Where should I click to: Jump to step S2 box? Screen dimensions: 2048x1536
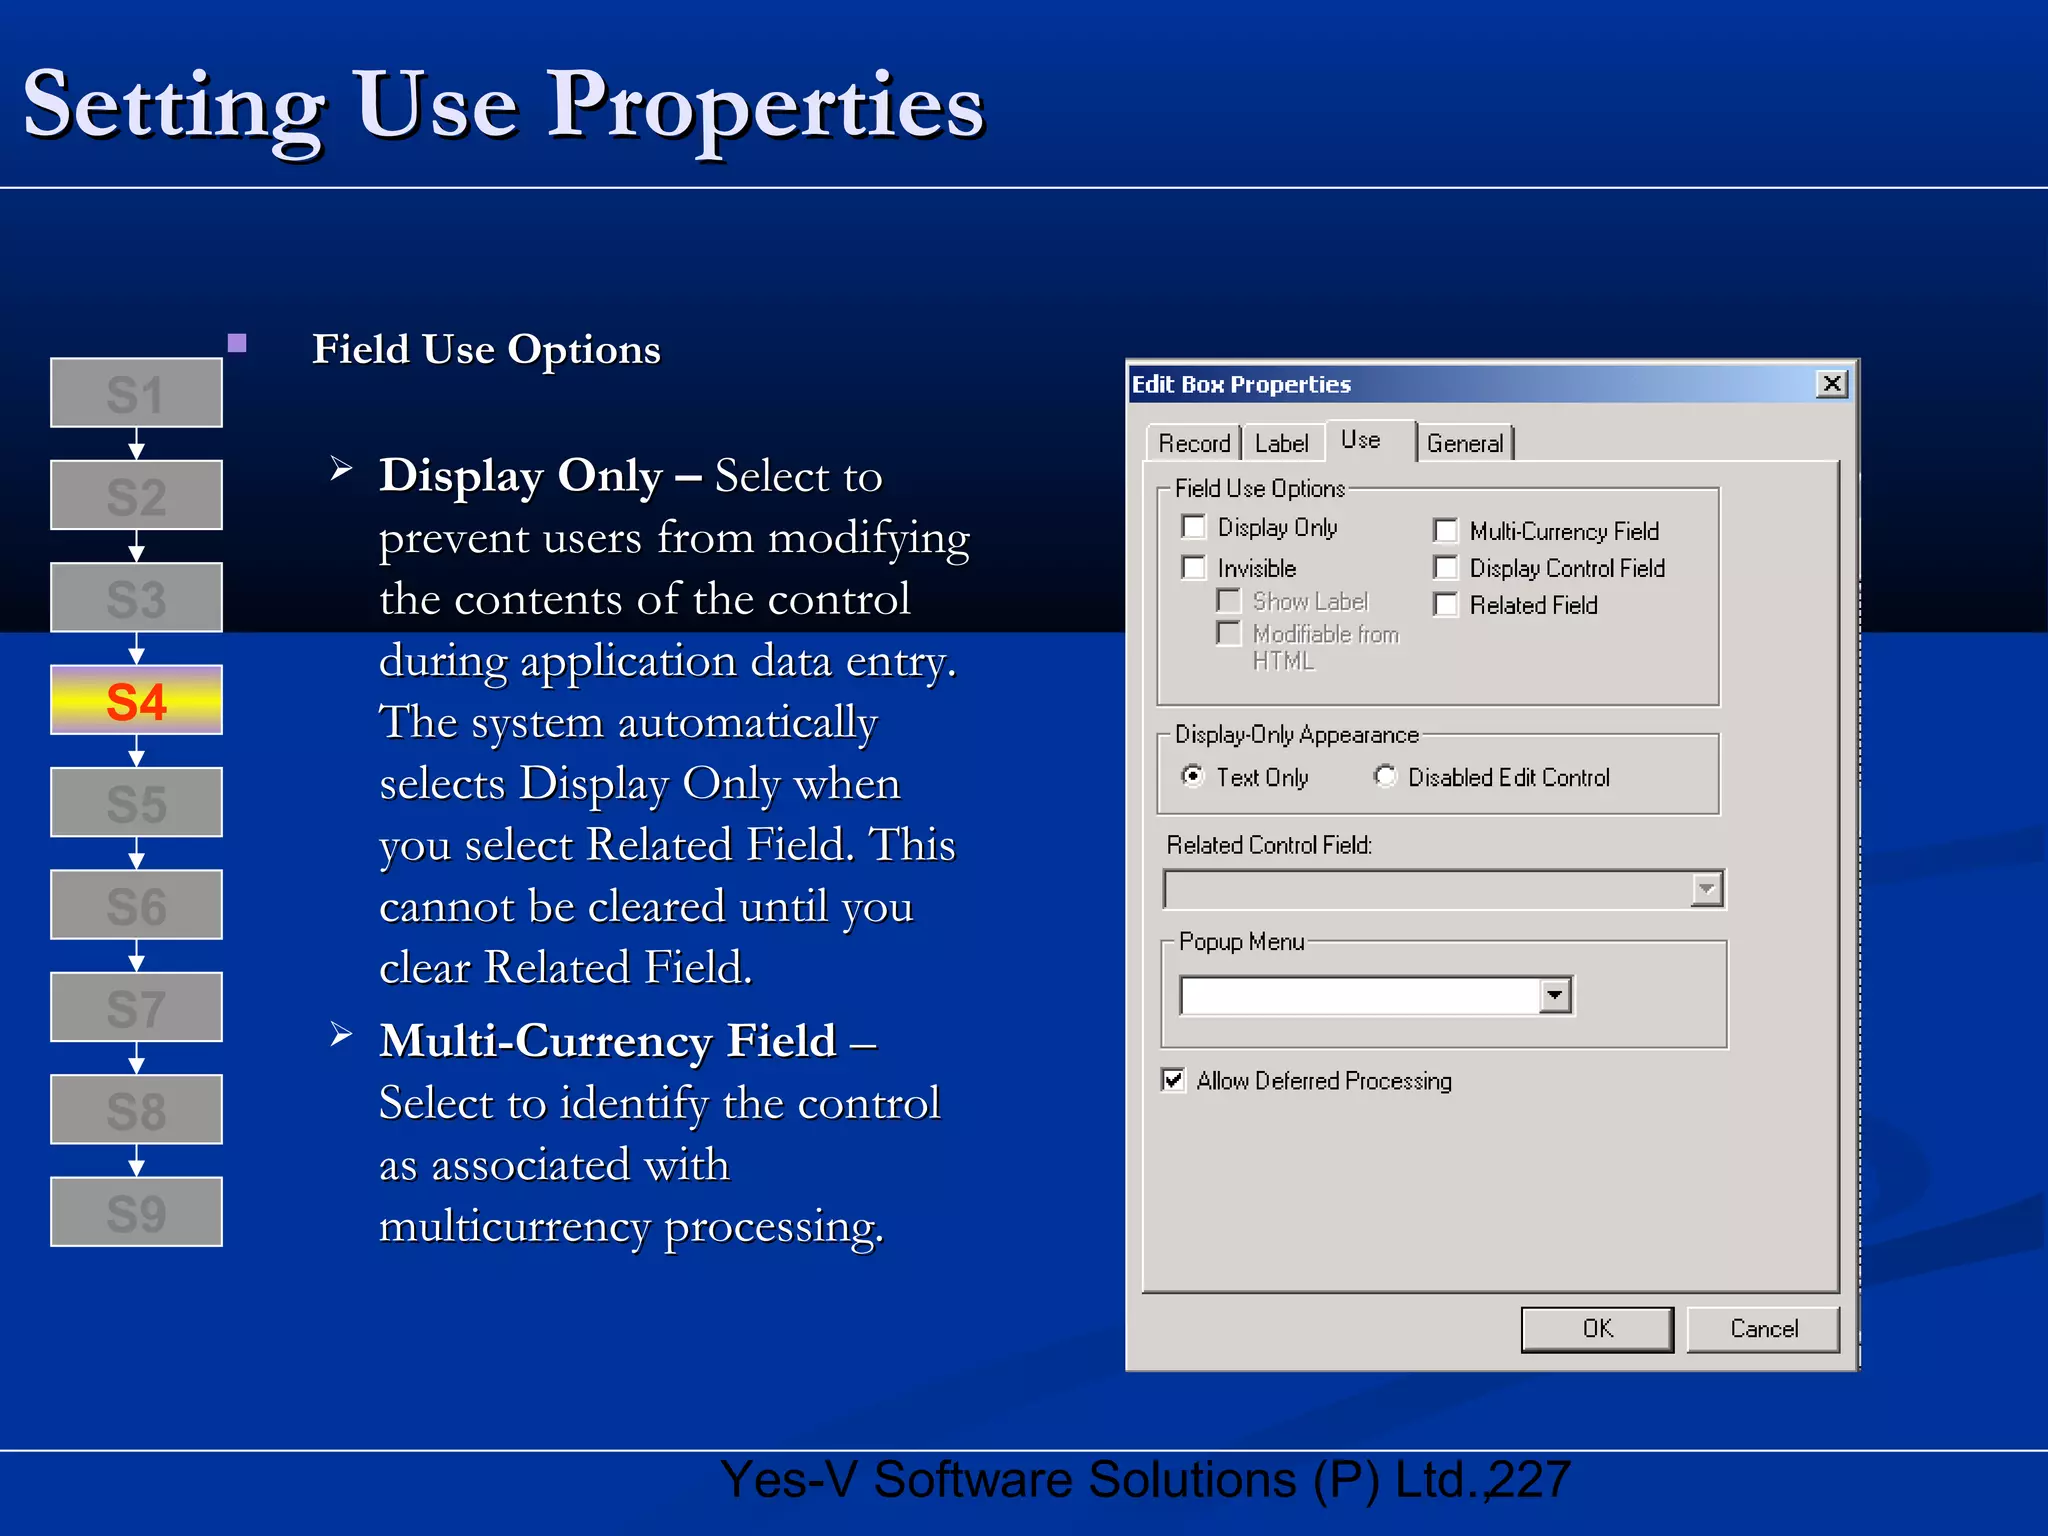[x=137, y=495]
